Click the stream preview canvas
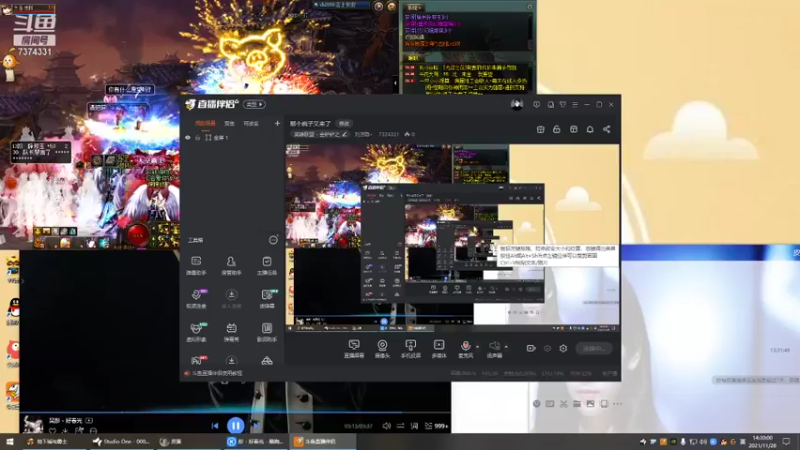The image size is (800, 450). (453, 238)
